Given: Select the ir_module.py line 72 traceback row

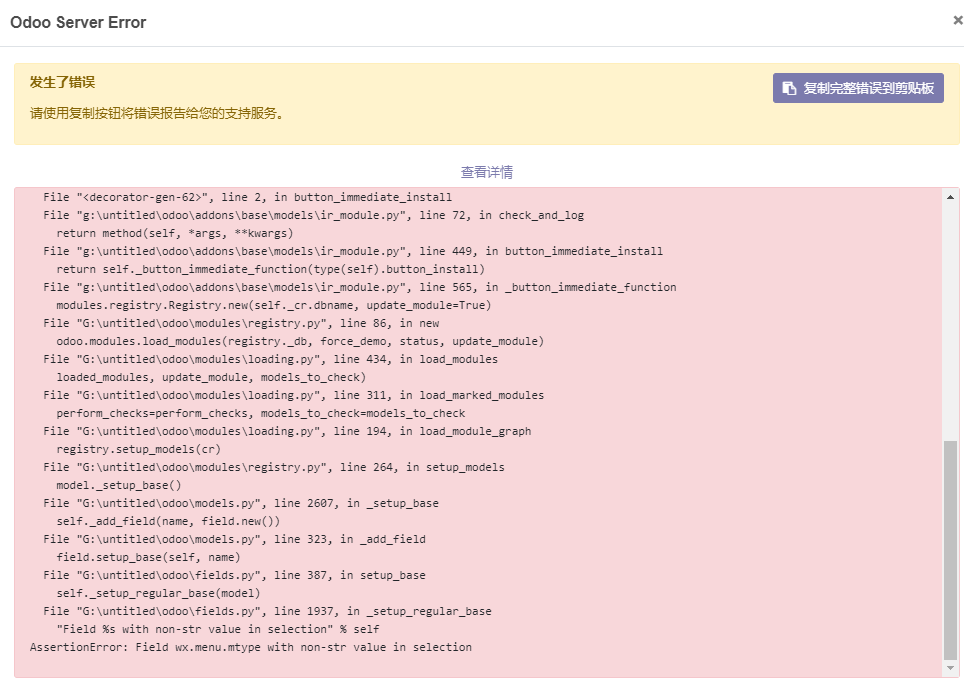Looking at the screenshot, I should pyautogui.click(x=314, y=215).
